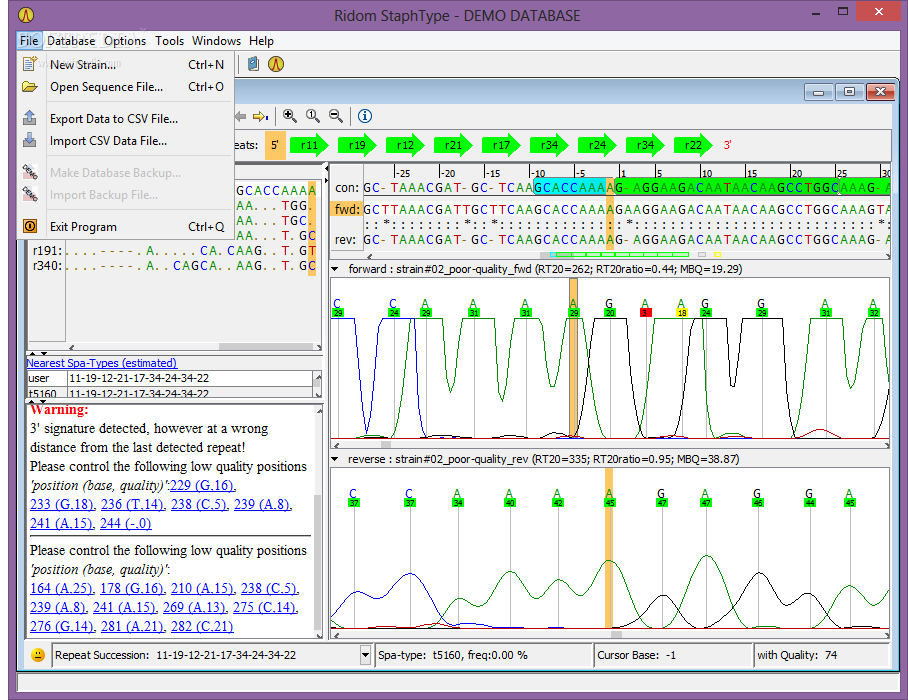Jump to position 233 (G.18)

click(62, 504)
